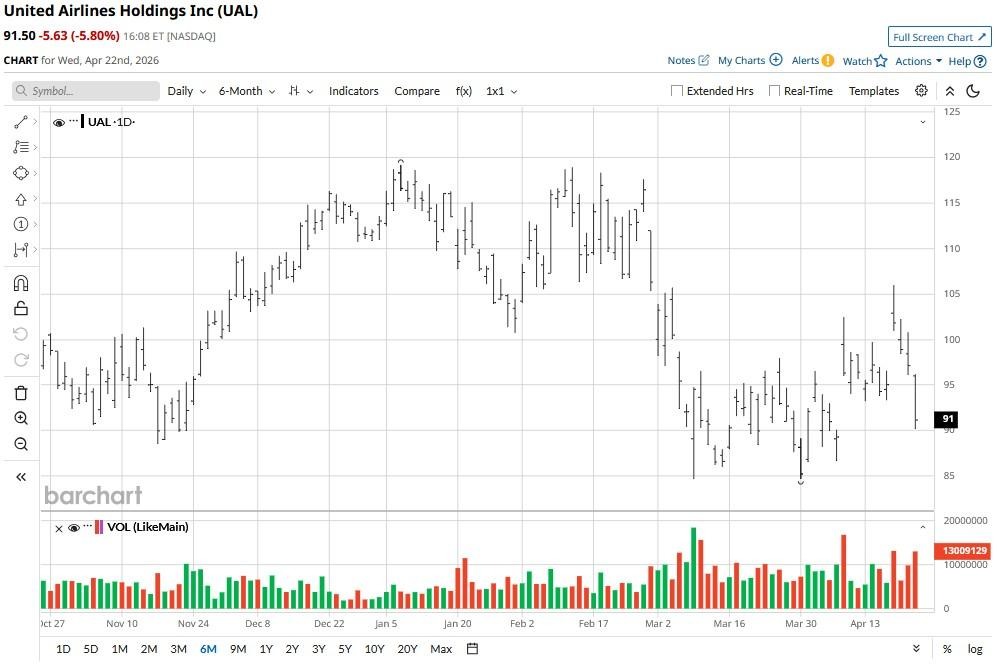Click the Full Screen Chart button
This screenshot has width=997, height=665.
click(939, 37)
